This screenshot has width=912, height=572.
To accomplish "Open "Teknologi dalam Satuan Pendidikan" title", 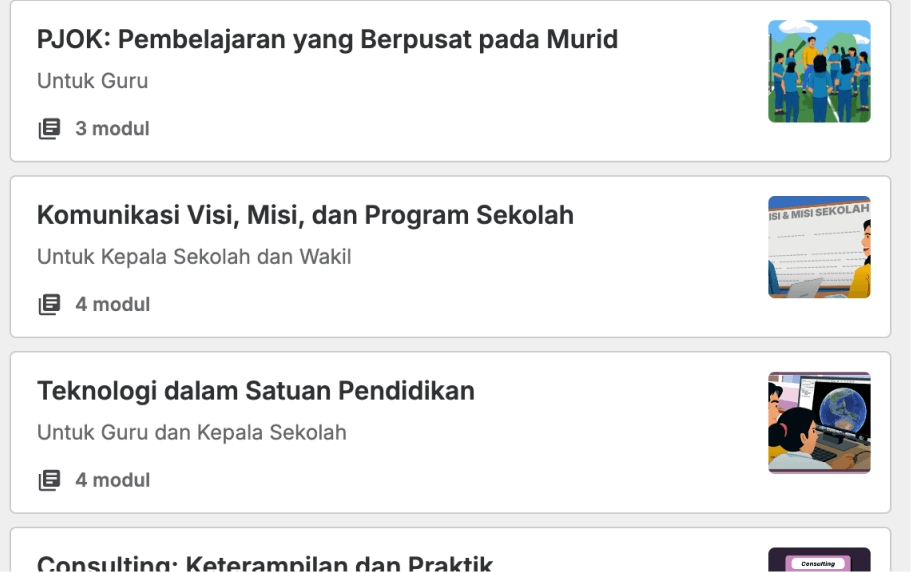I will point(256,391).
